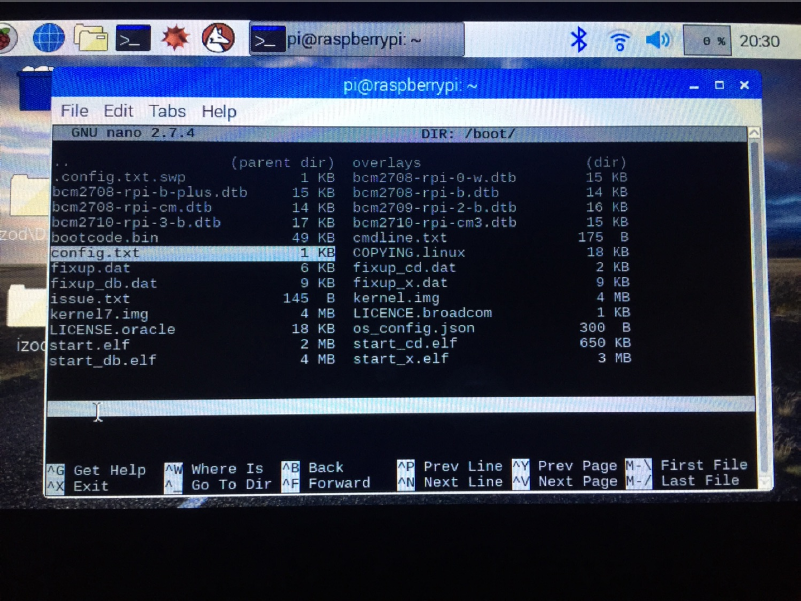Image resolution: width=801 pixels, height=601 pixels.
Task: Maximize the terminal window
Action: [x=719, y=85]
